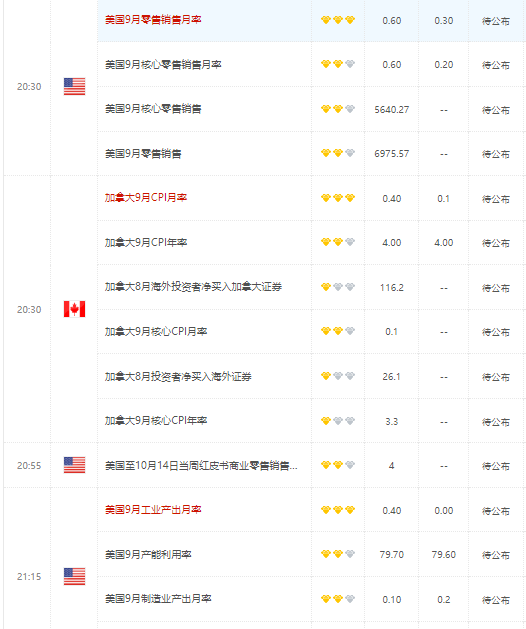
Task: Click importance stars in 美国9月核心零售销售 5640.27 row
Action: point(338,109)
